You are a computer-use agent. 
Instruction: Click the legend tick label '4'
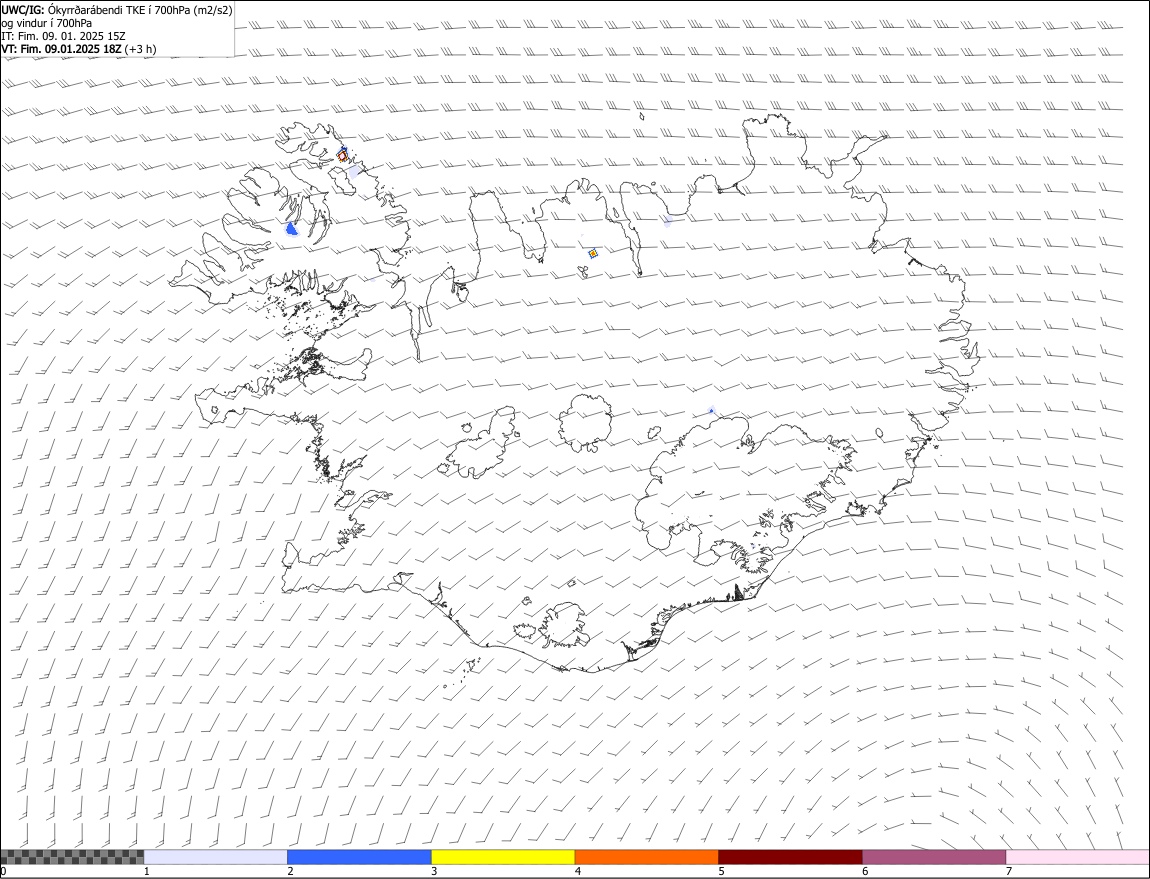(578, 872)
